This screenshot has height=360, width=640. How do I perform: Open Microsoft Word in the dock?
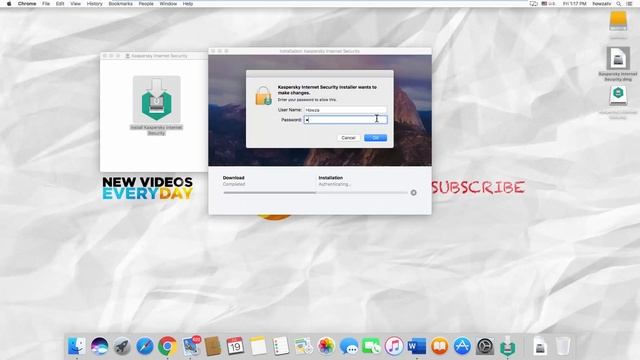pos(416,346)
